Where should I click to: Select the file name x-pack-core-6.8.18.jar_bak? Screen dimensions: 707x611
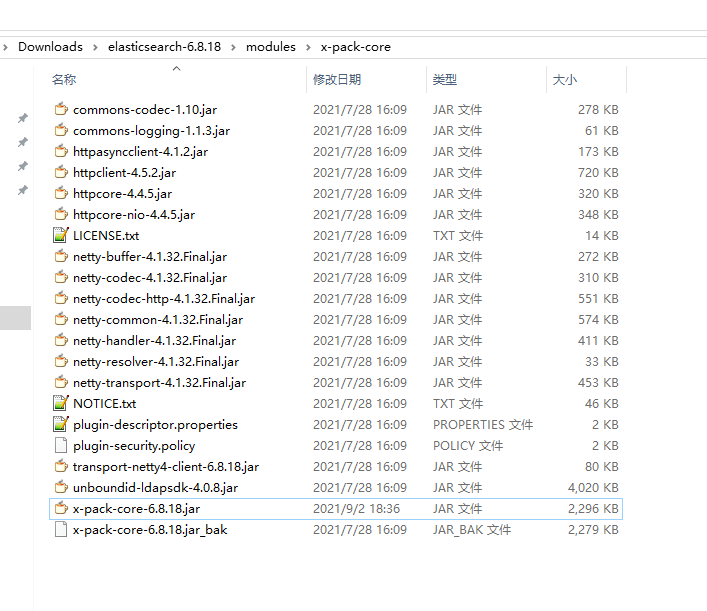coord(150,529)
